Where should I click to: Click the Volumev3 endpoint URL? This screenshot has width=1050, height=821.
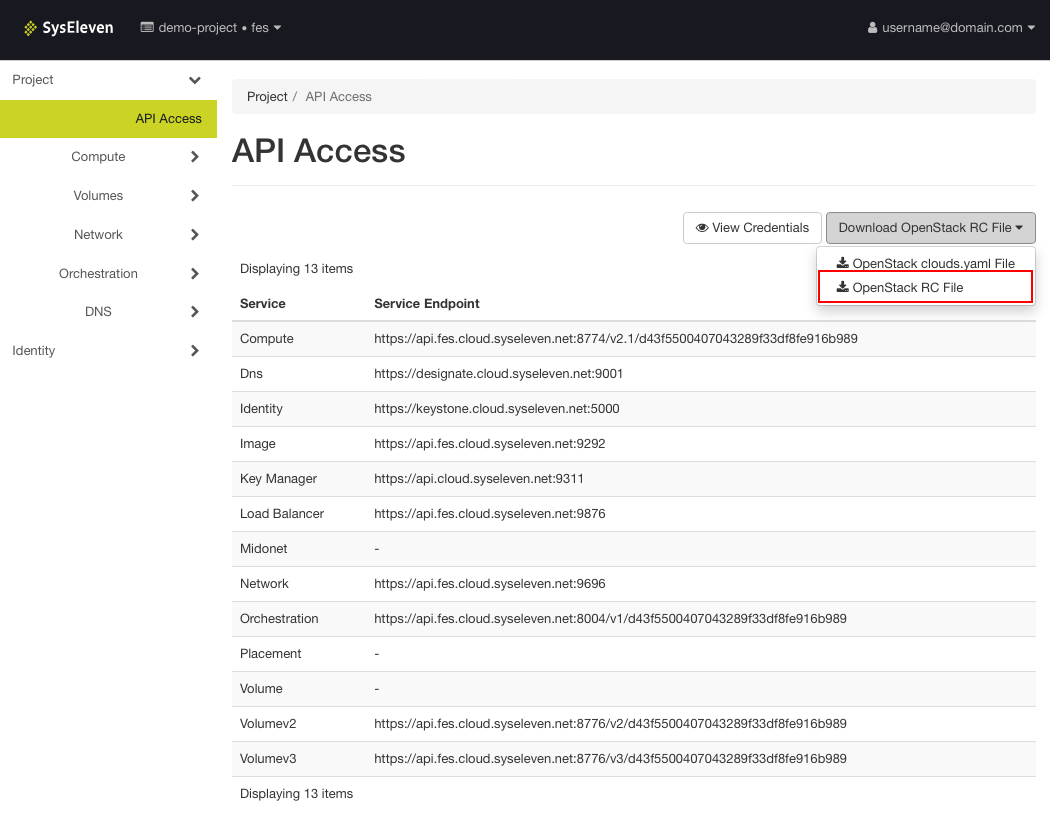point(610,758)
